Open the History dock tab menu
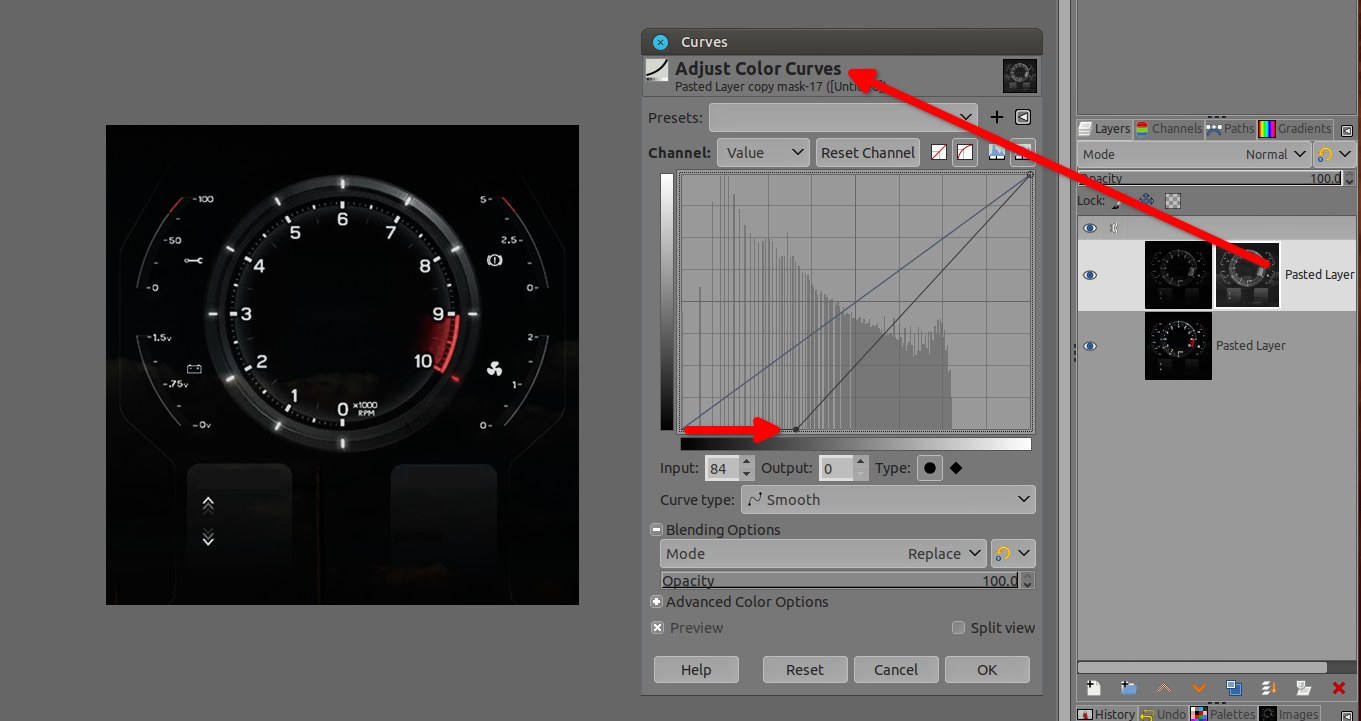The height and width of the screenshot is (721, 1361). pyautogui.click(x=1347, y=714)
